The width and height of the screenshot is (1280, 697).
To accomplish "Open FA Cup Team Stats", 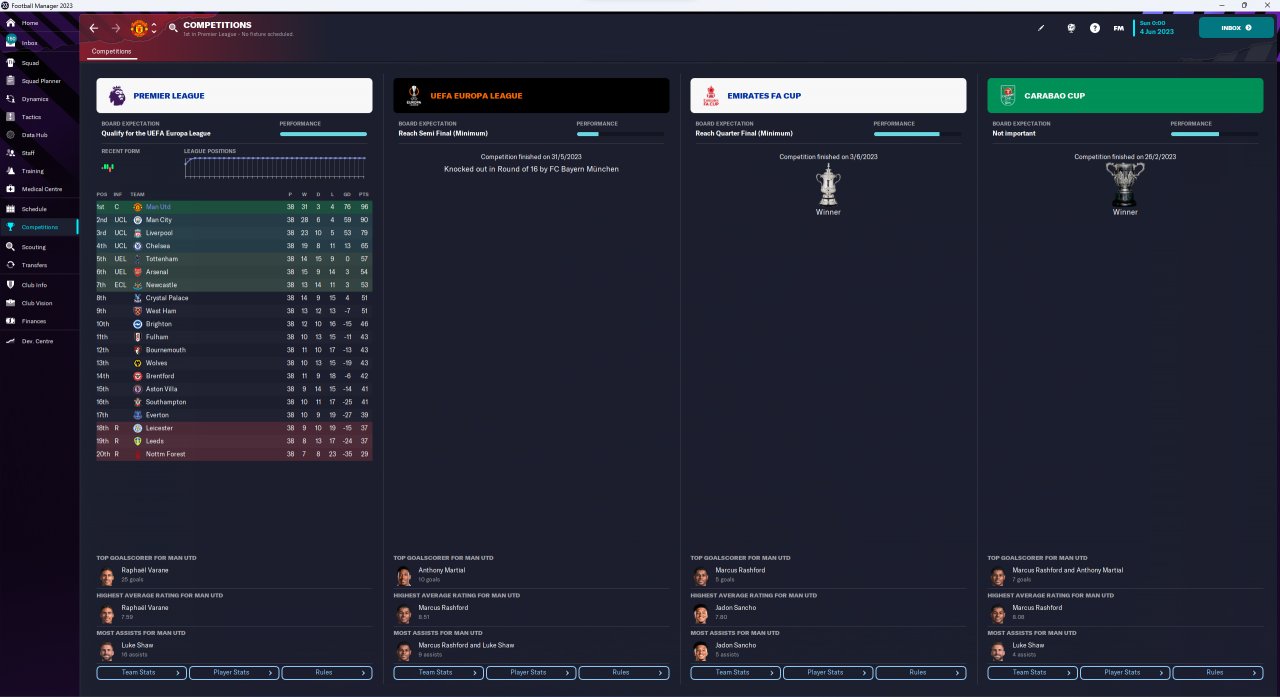I will point(735,672).
